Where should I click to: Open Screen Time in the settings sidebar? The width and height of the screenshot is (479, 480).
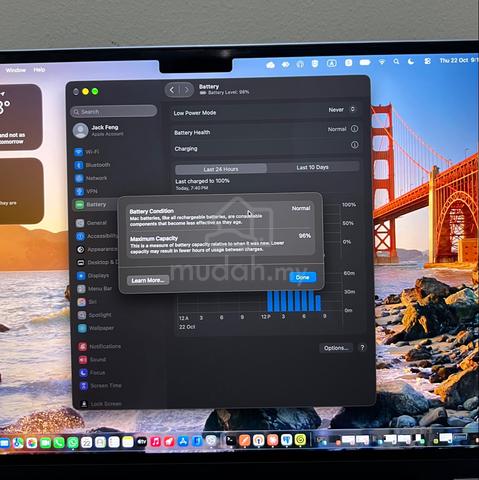[101, 386]
